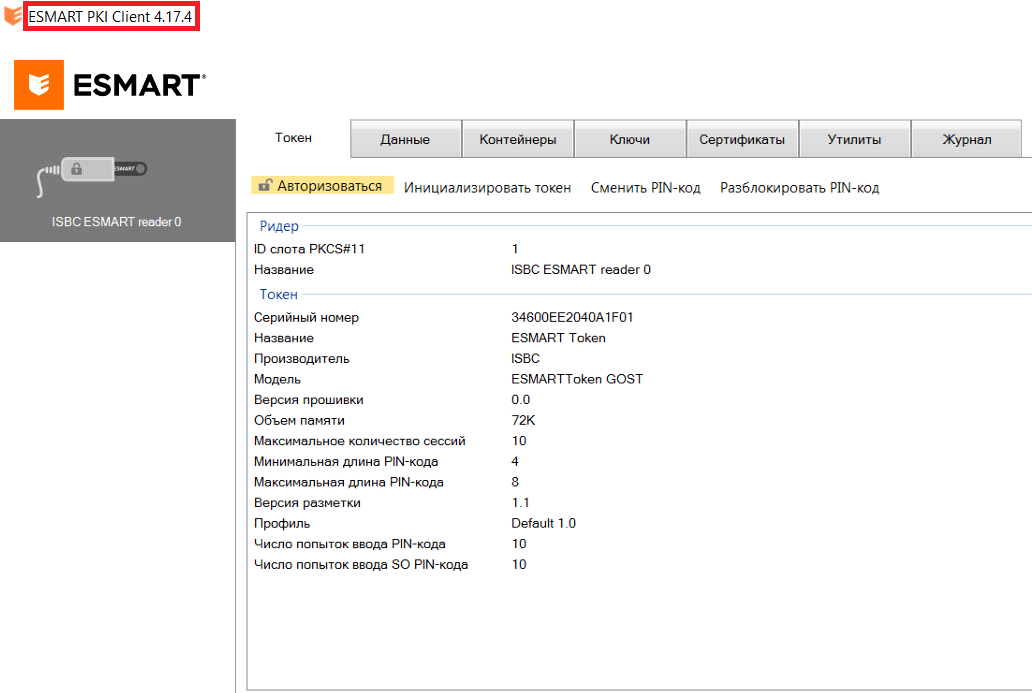View the Журнал tab

click(x=966, y=140)
